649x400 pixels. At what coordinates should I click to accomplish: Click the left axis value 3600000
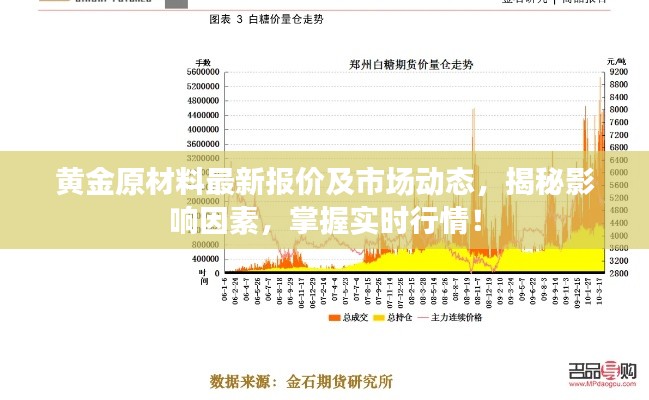203,144
